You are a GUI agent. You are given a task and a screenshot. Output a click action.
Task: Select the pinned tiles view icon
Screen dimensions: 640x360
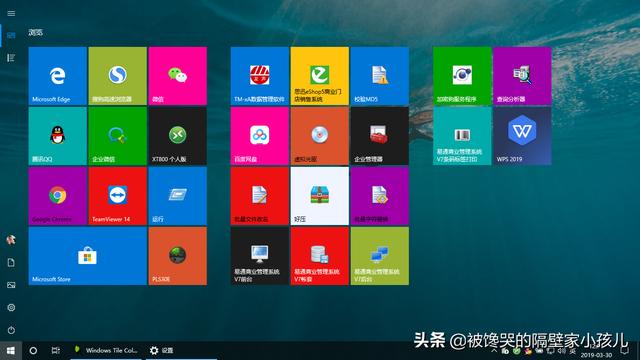(x=11, y=36)
